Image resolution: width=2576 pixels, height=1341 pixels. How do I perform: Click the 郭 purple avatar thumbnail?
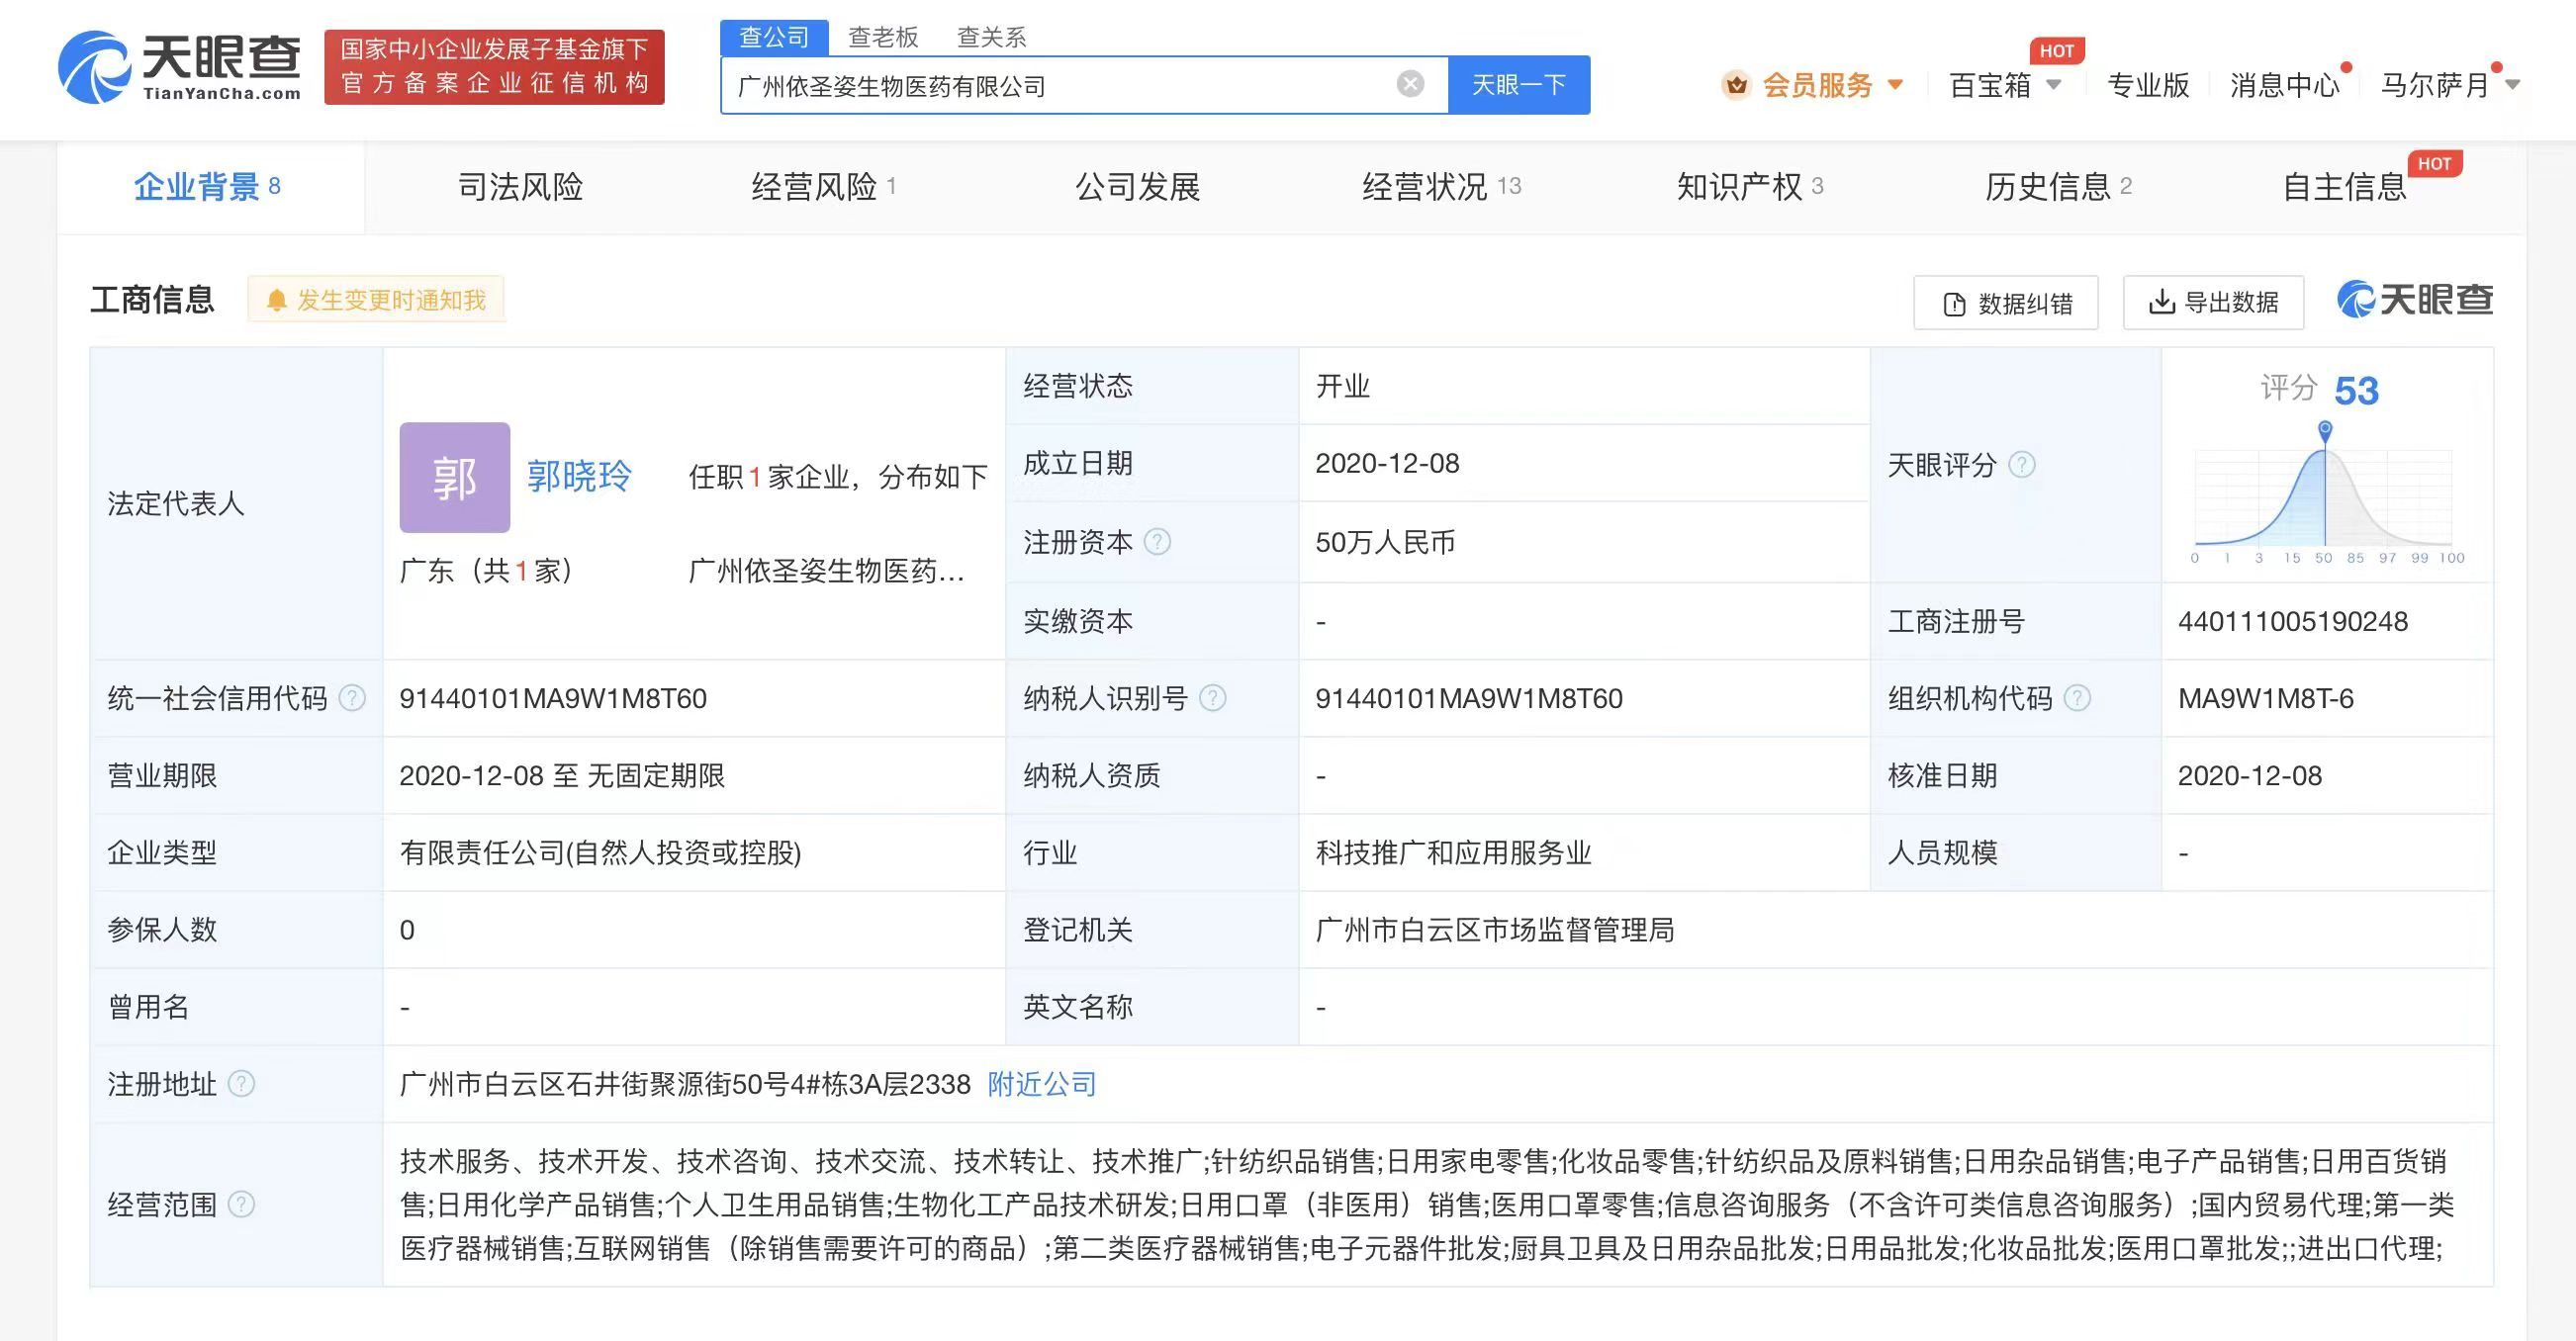pos(455,477)
